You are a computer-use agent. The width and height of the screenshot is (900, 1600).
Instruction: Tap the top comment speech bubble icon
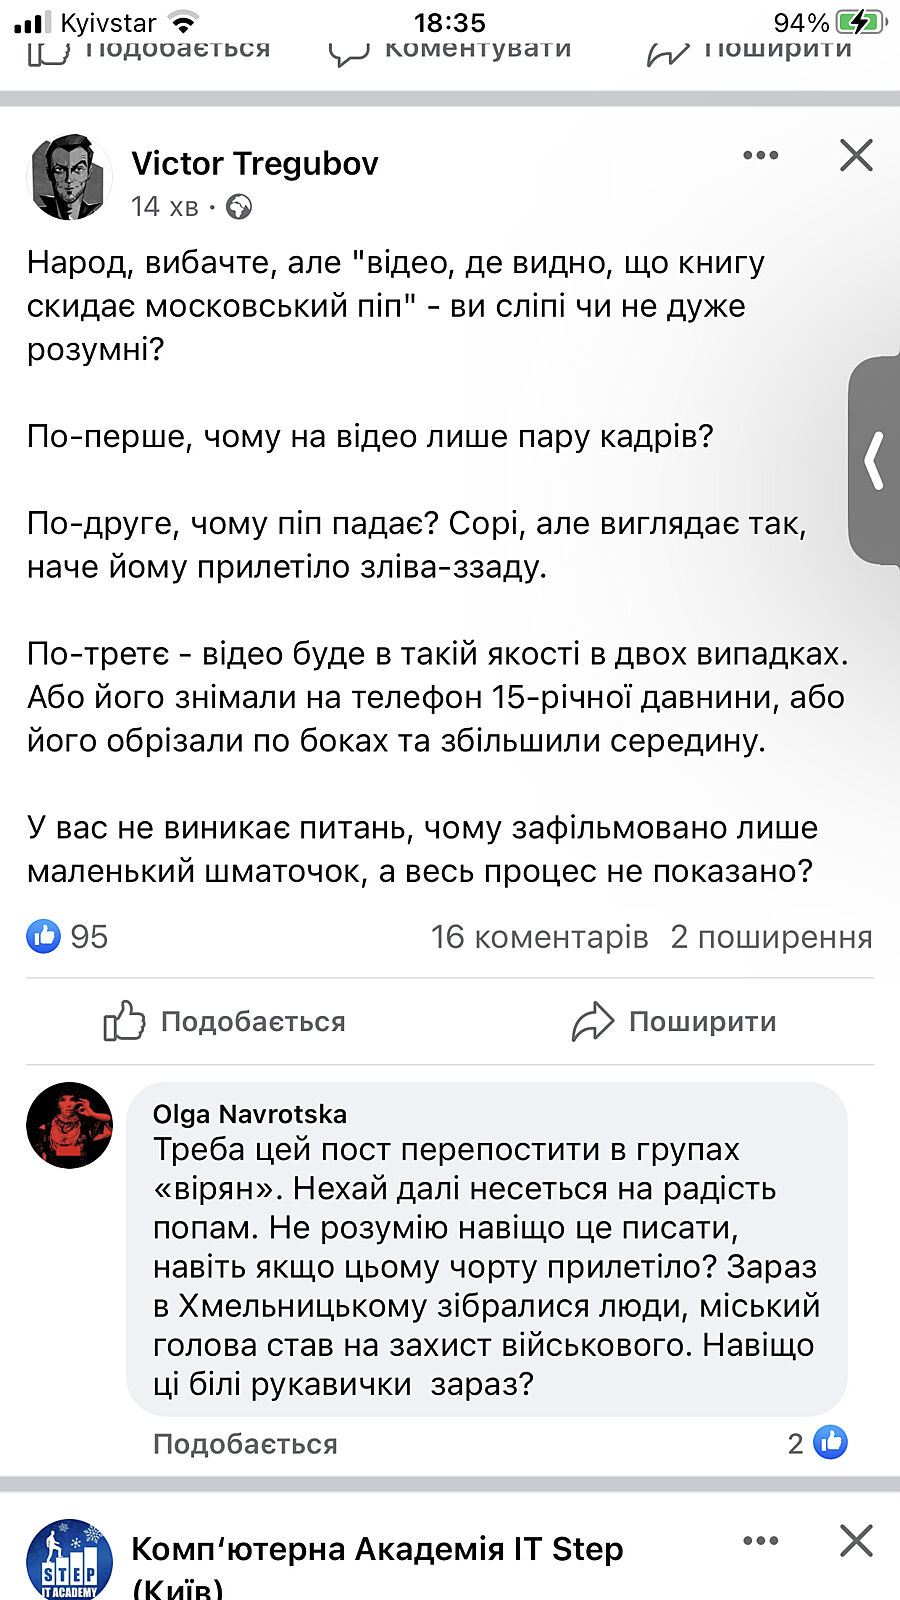(x=349, y=52)
